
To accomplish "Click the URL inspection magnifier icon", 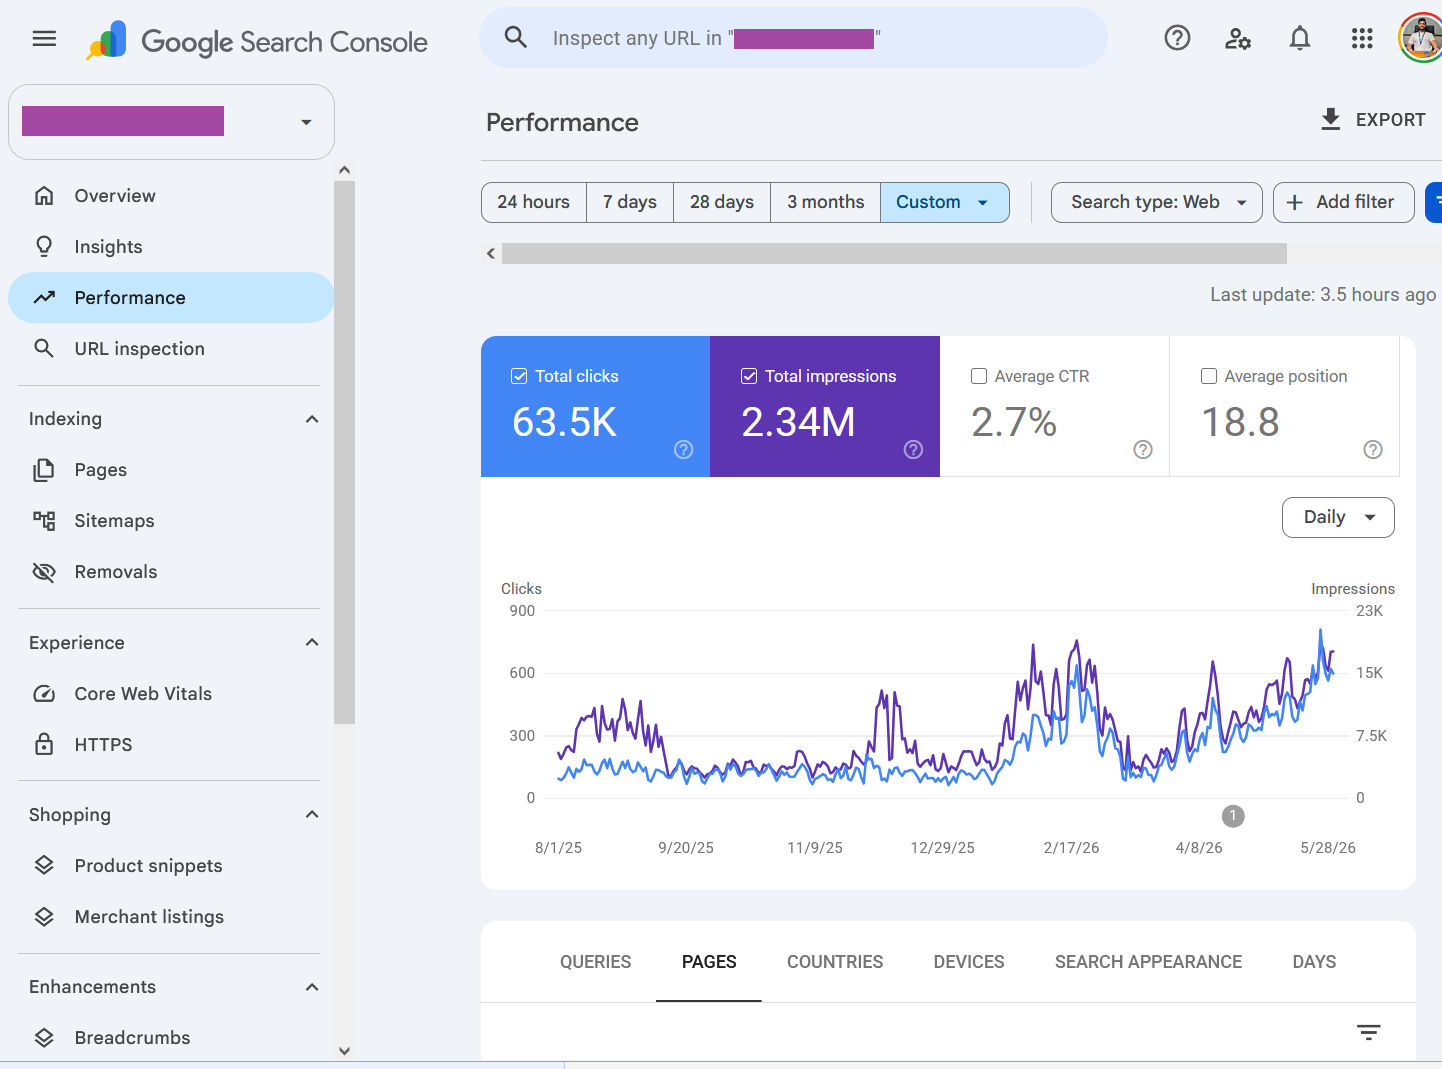I will [44, 348].
